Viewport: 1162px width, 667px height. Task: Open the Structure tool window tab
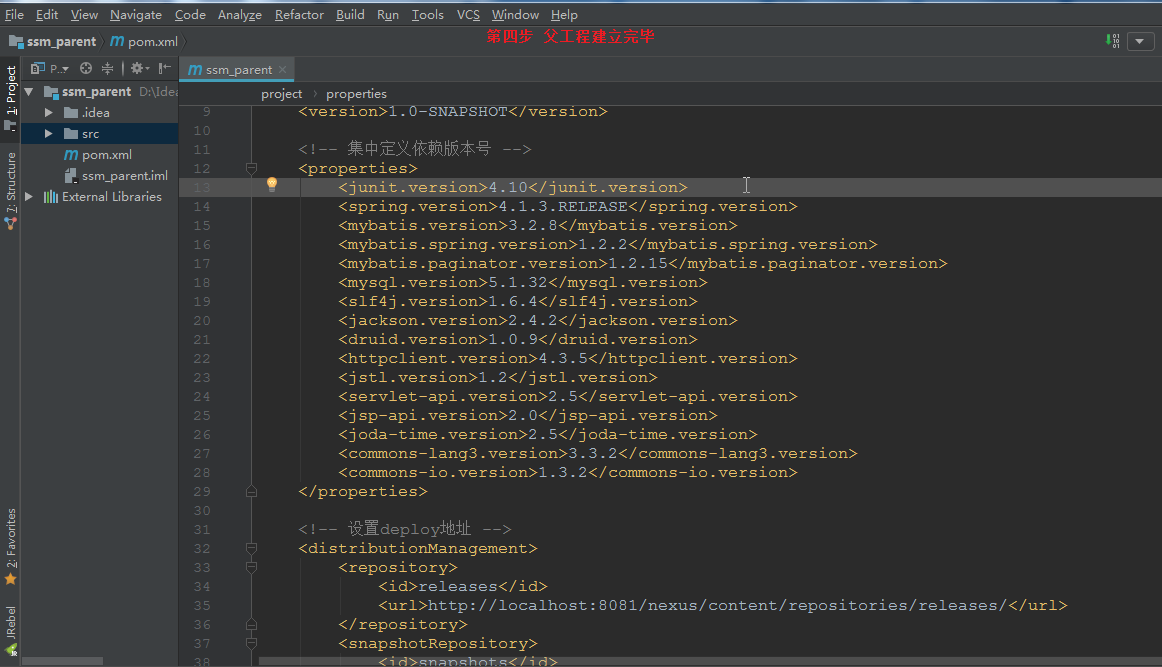(x=10, y=182)
